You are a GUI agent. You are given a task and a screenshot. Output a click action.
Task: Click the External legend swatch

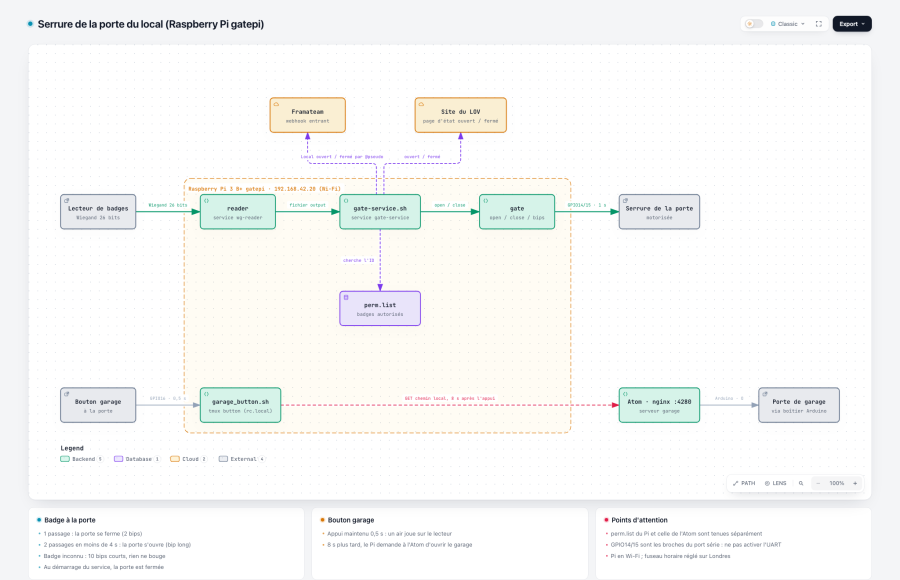[223, 459]
